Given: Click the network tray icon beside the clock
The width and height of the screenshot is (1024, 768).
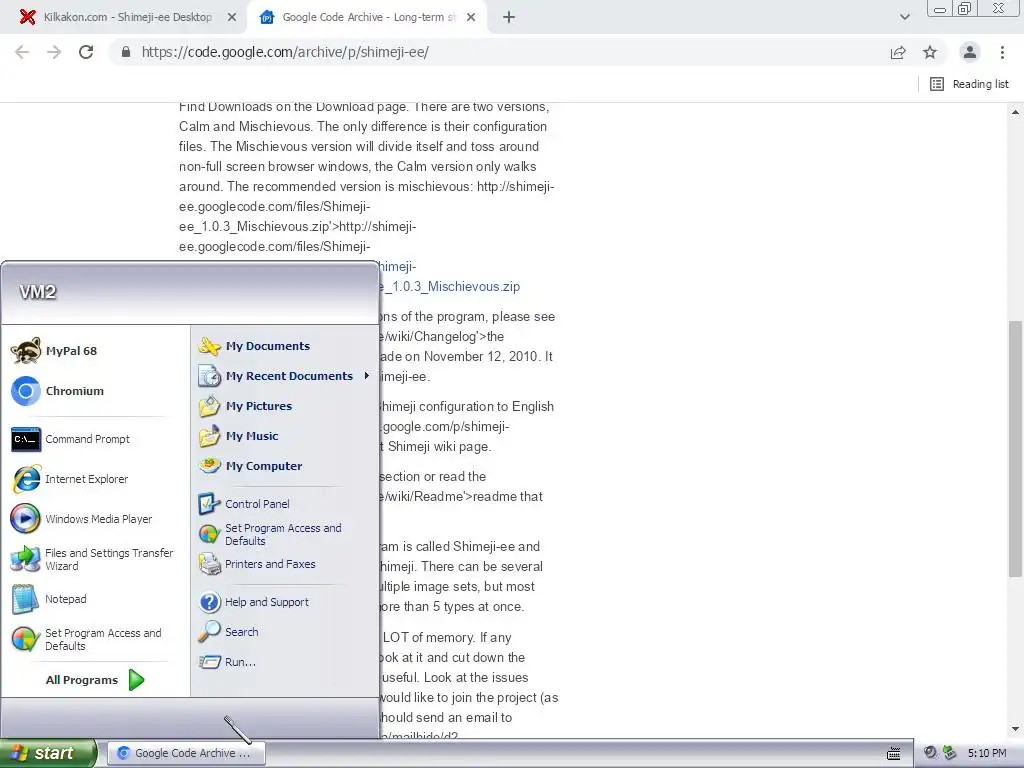Looking at the screenshot, I should [950, 753].
